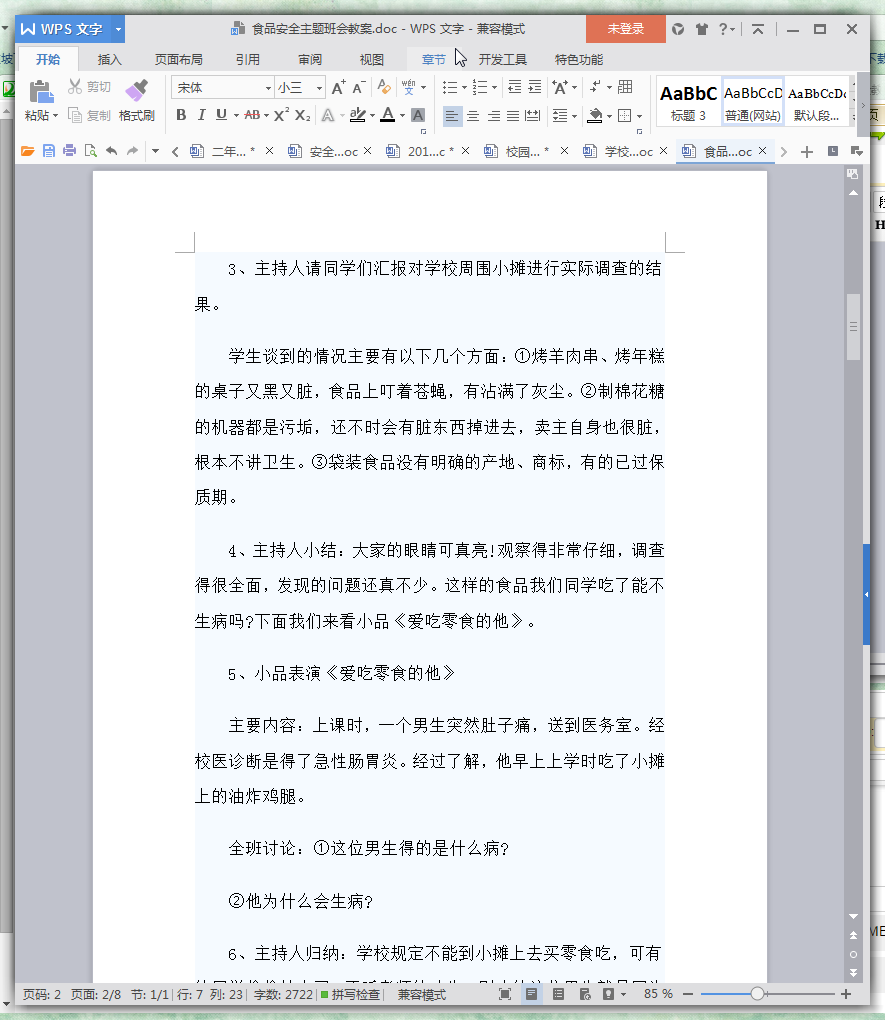Screen dimensions: 885x1020
Task: Click the Format Painter (格式刷) icon
Action: (136, 93)
